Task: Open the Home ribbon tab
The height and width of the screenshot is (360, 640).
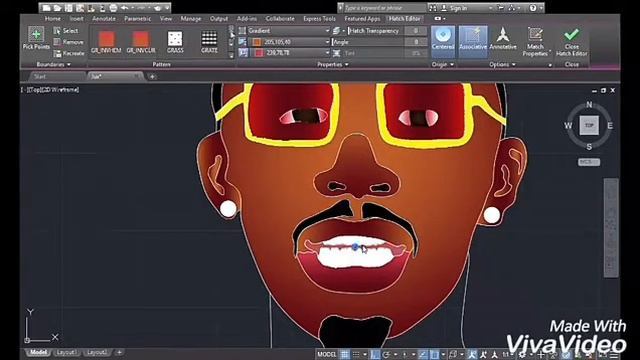Action: (53, 19)
